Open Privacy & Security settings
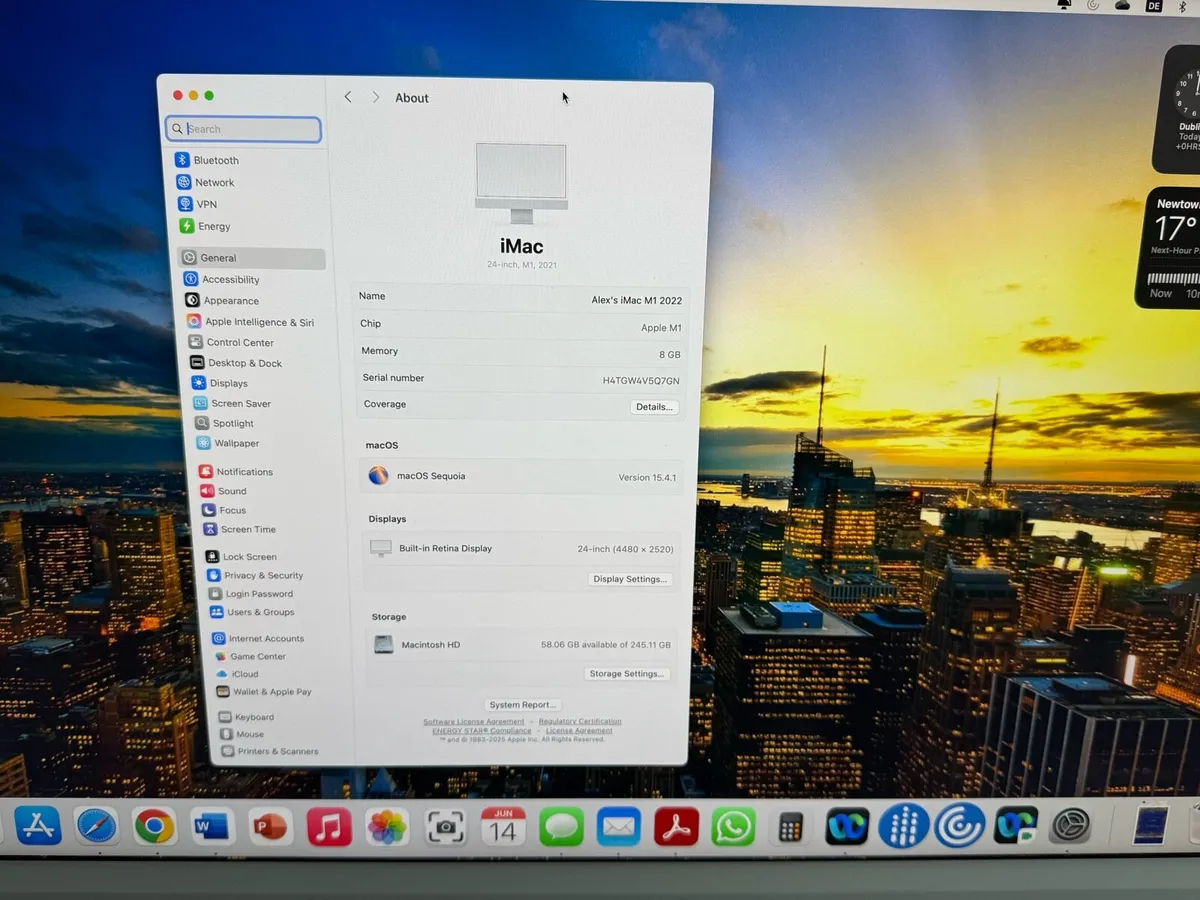 255,575
